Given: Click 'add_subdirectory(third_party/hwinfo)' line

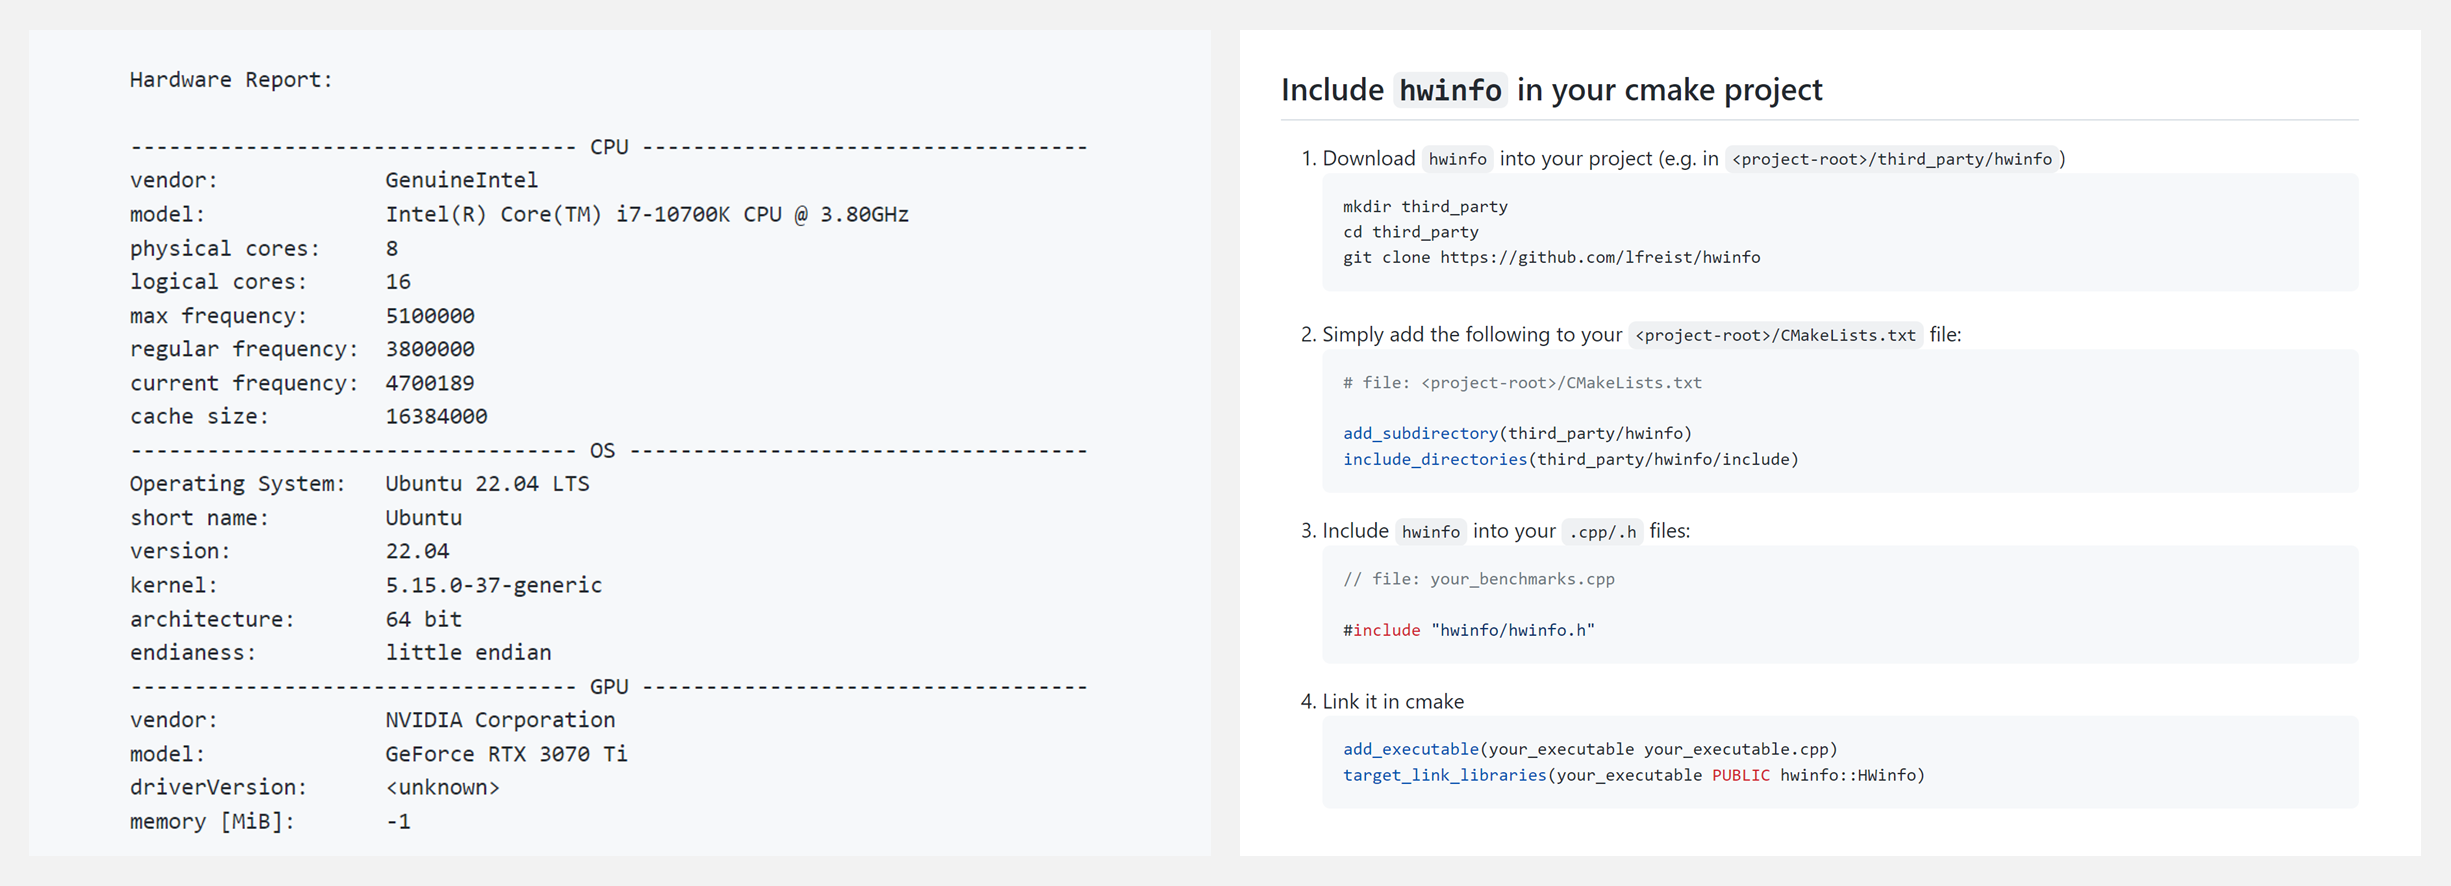Looking at the screenshot, I should pos(1517,433).
